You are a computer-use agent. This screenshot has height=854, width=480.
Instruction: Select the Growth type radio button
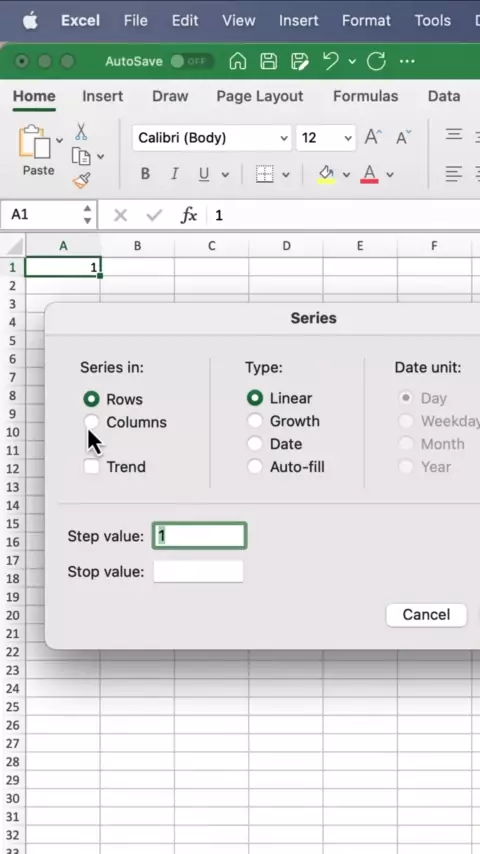(x=254, y=421)
